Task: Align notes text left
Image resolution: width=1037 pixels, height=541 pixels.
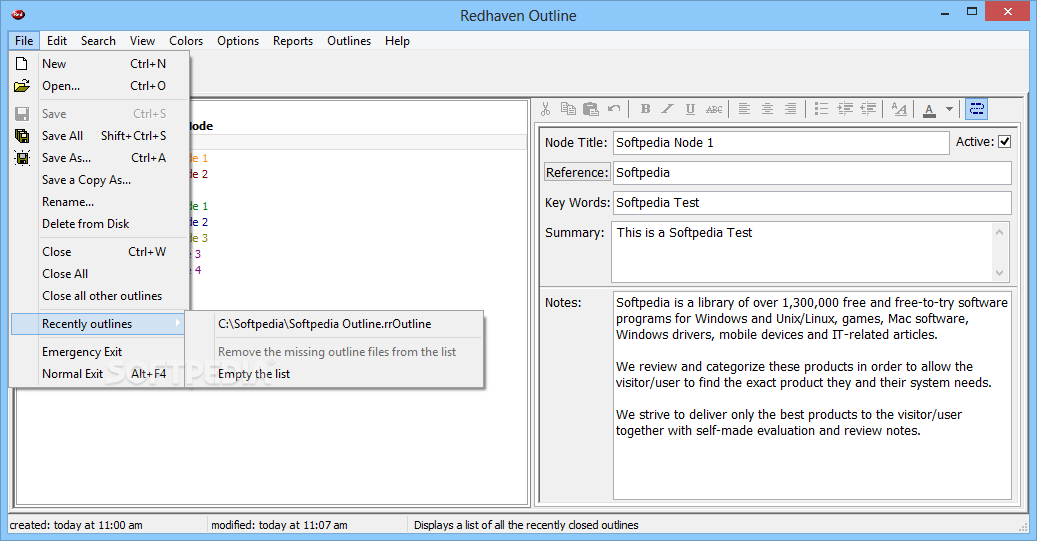Action: point(744,109)
